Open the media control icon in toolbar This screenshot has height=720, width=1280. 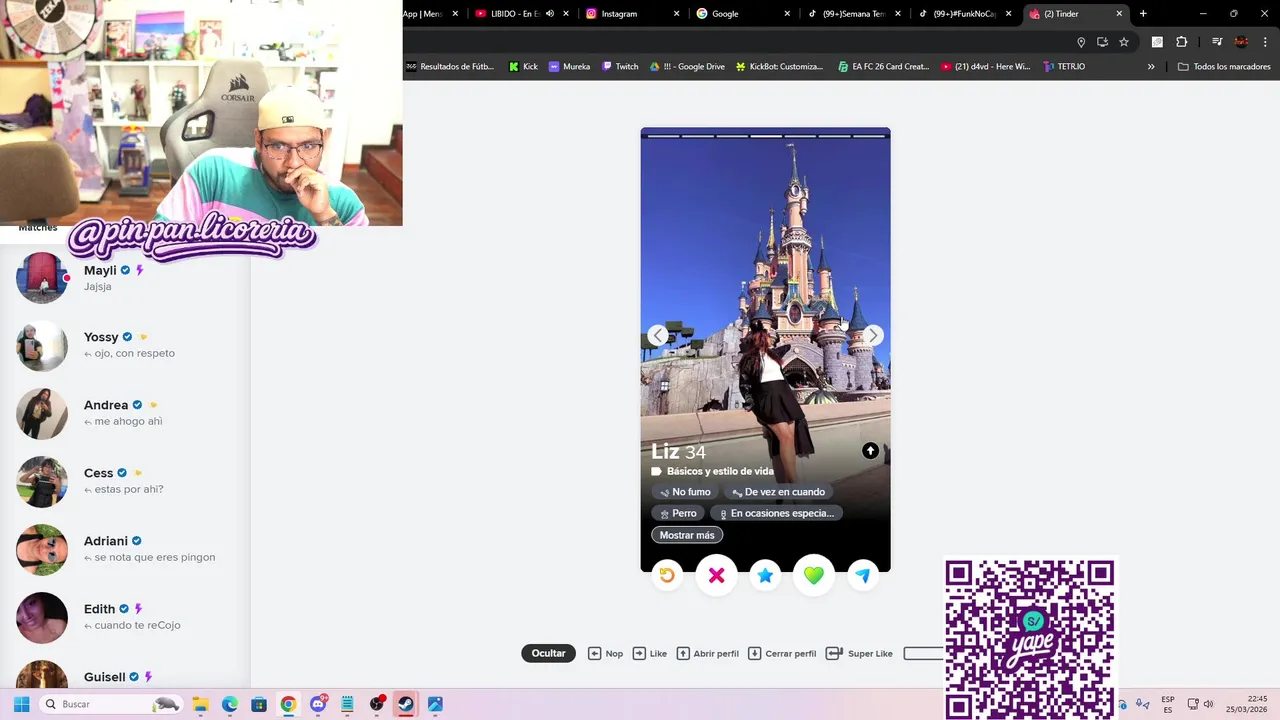click(x=1217, y=42)
